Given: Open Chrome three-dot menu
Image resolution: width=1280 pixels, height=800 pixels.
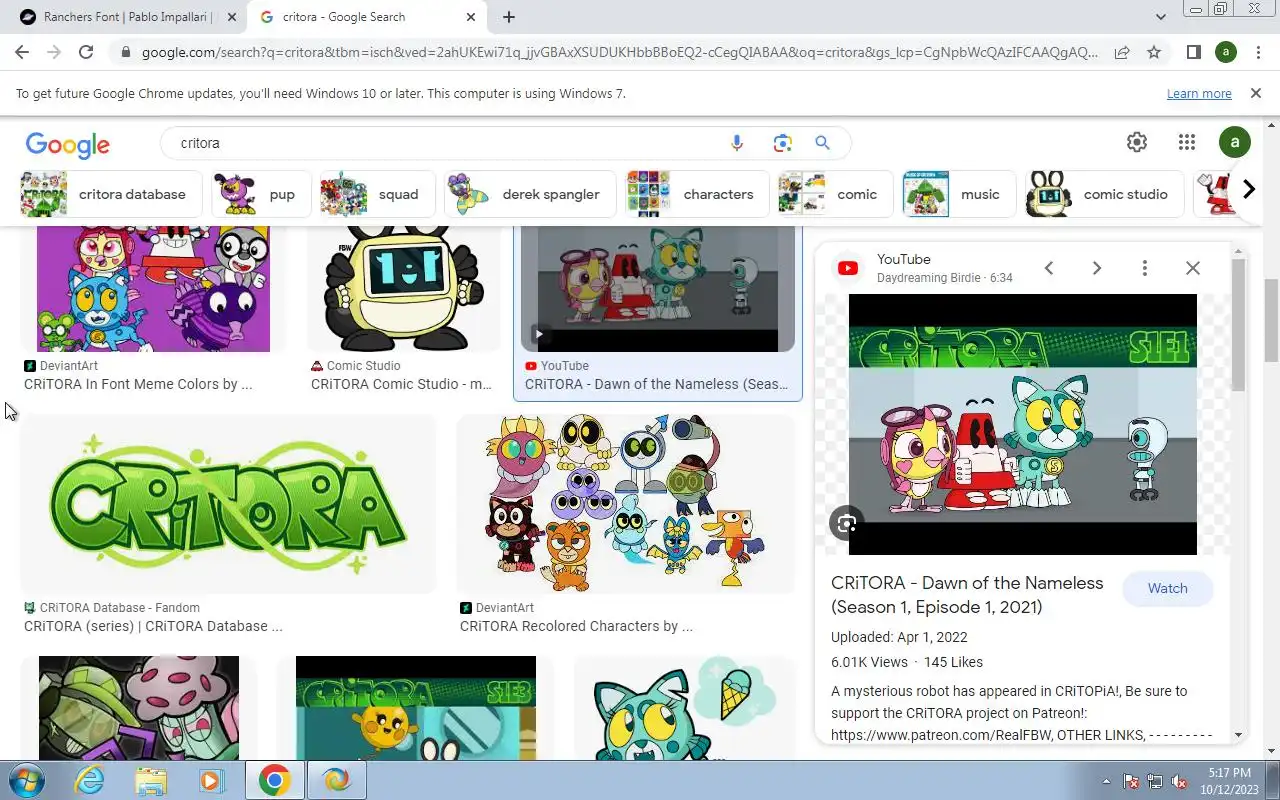Looking at the screenshot, I should pyautogui.click(x=1258, y=52).
